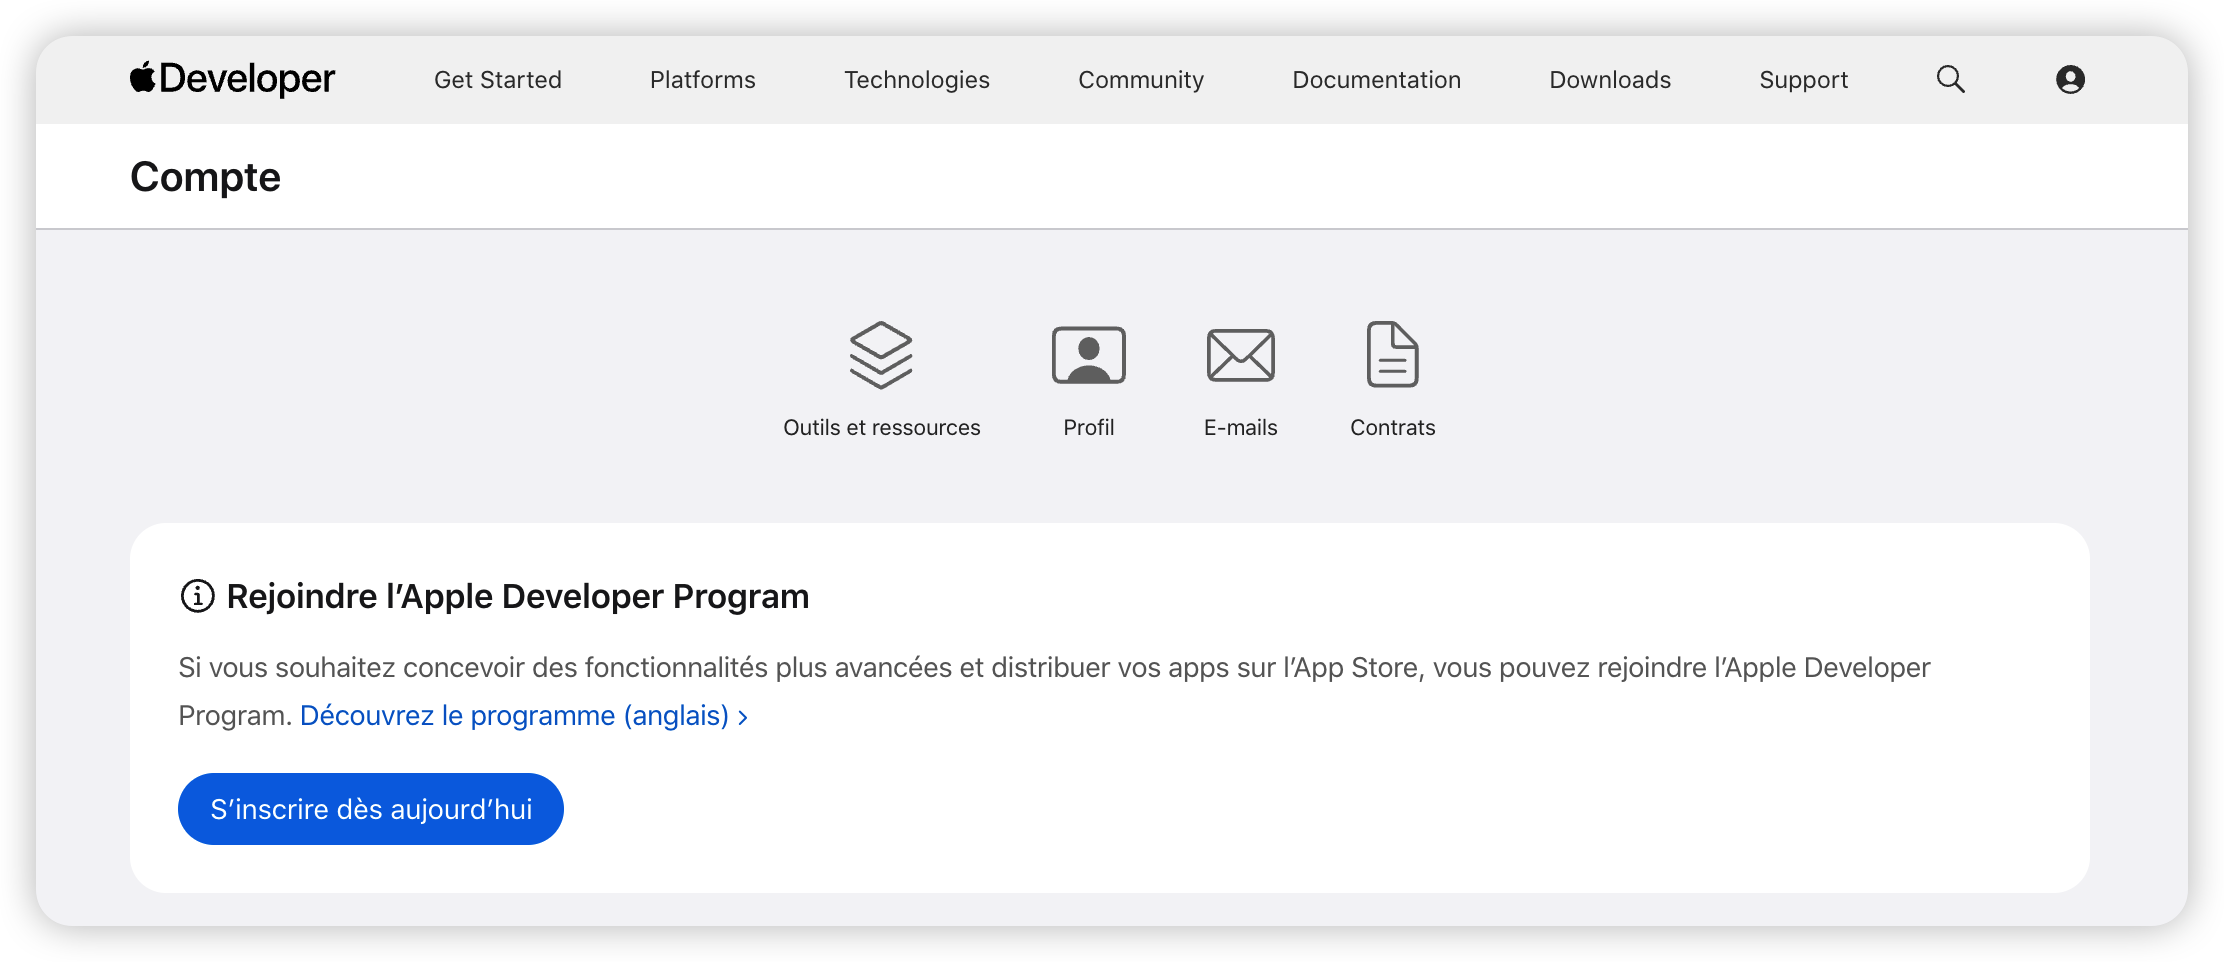
Task: Click the Apple Developer logo
Action: (232, 79)
